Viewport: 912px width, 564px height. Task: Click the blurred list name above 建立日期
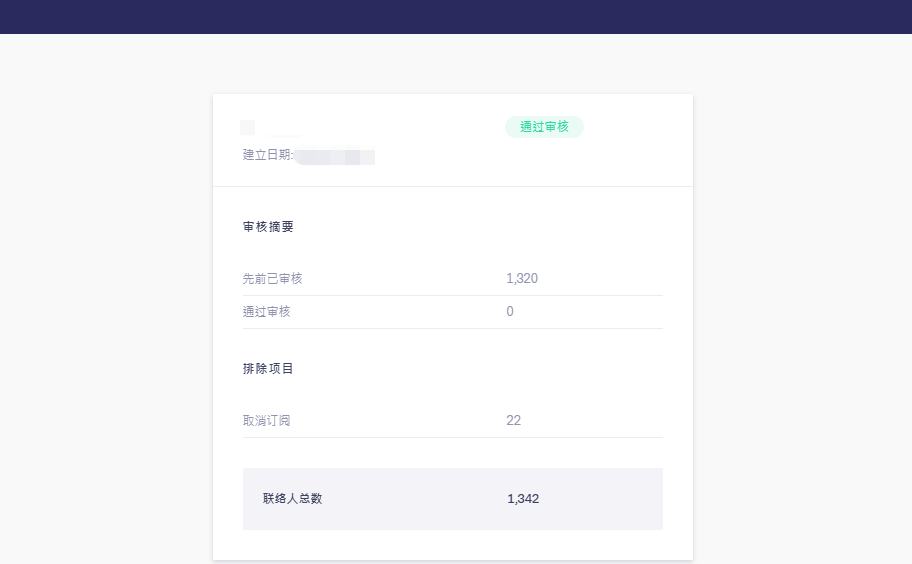pyautogui.click(x=272, y=128)
